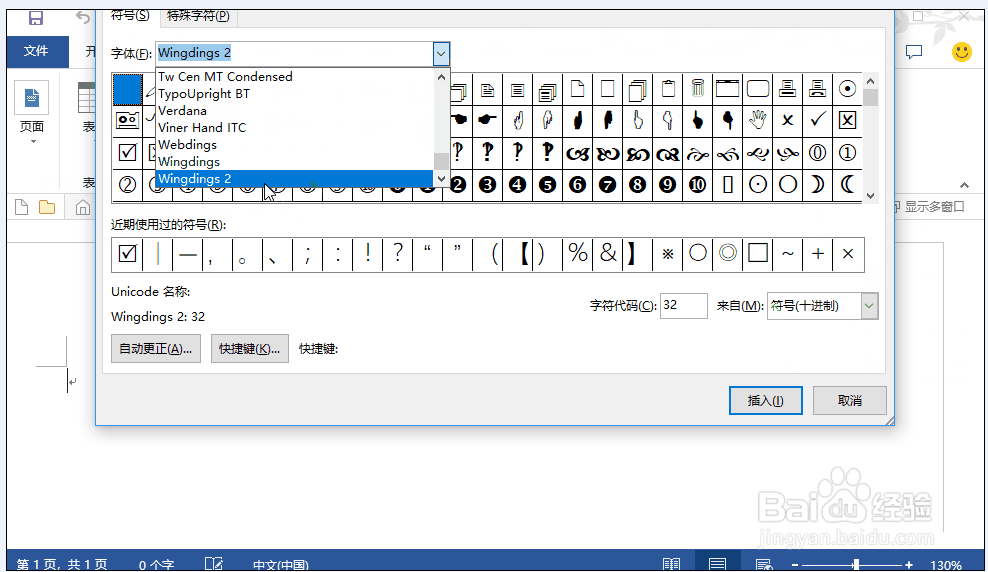The height and width of the screenshot is (572, 988).
Task: Open 快捷键(K)... shortcut key button
Action: coord(250,349)
